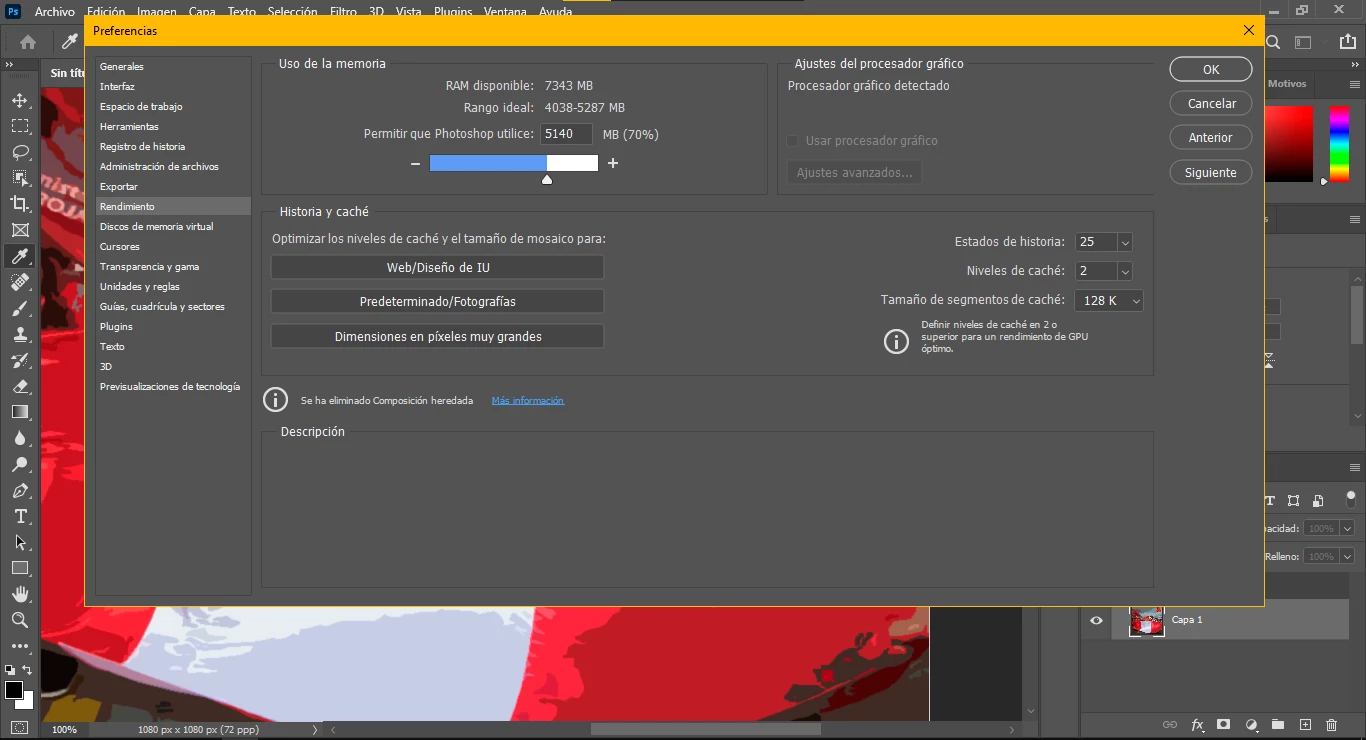Viewport: 1366px width, 740px height.
Task: Click the trash icon to delete layer
Action: [1331, 724]
